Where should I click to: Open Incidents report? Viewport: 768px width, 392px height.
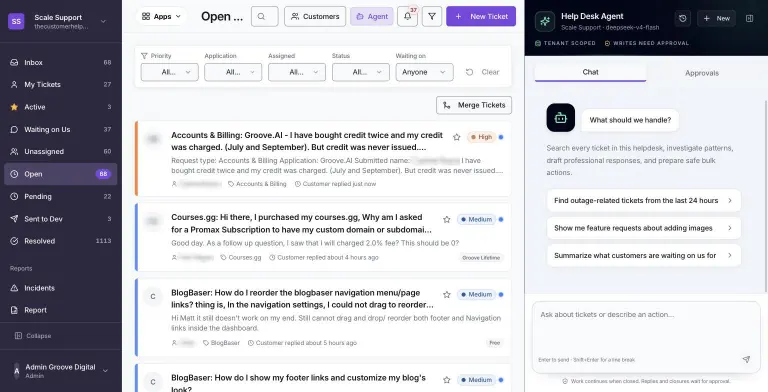(x=61, y=288)
